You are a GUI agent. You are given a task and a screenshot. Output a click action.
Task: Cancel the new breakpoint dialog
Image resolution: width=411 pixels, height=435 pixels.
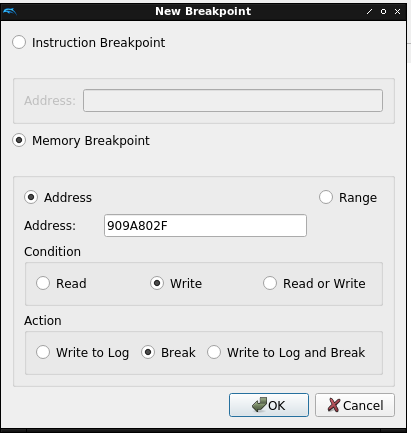tap(355, 405)
